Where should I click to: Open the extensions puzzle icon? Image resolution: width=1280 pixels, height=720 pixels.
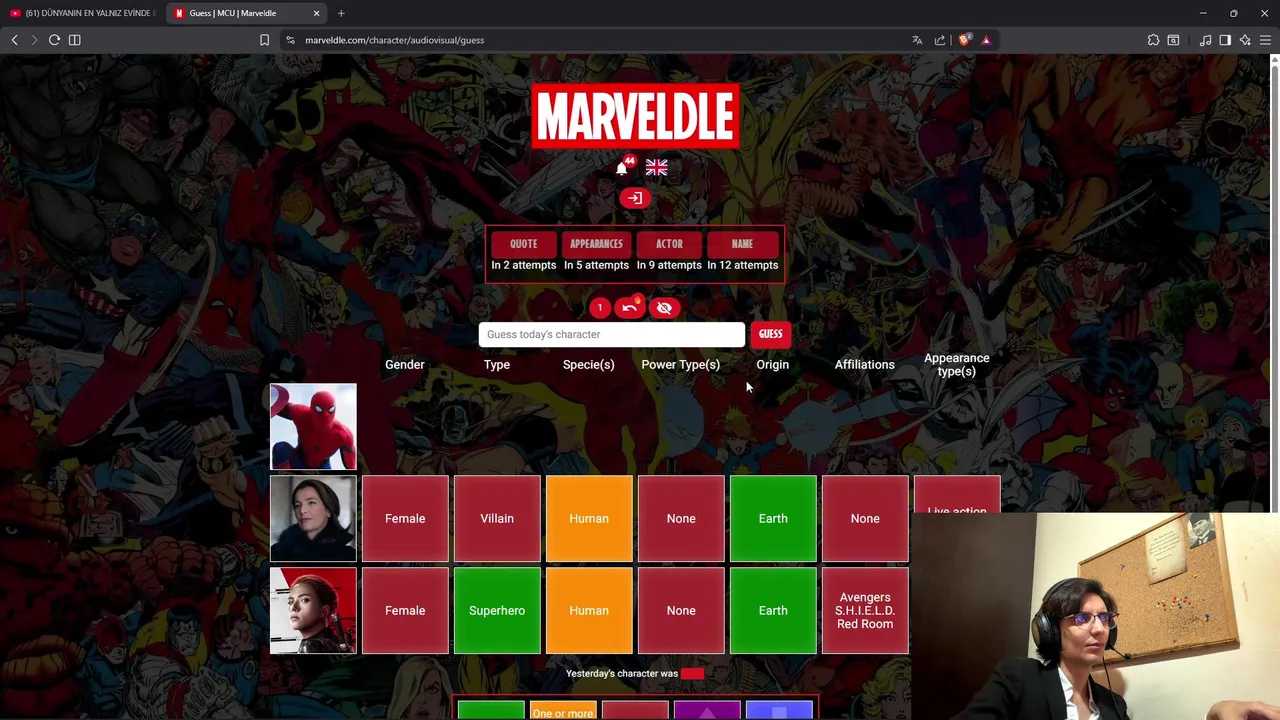[x=1153, y=40]
